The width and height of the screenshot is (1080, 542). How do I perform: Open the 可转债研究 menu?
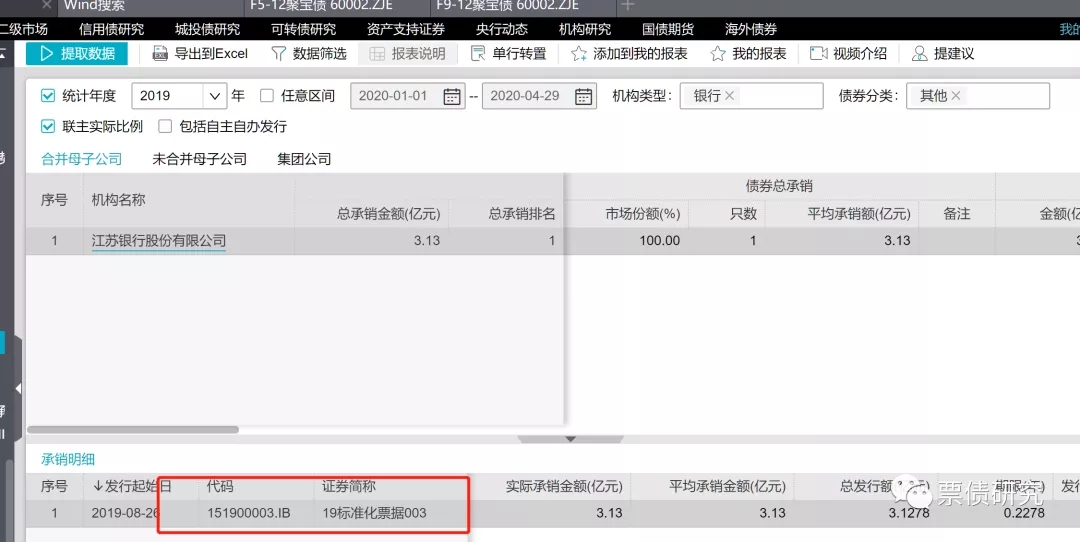click(x=304, y=29)
